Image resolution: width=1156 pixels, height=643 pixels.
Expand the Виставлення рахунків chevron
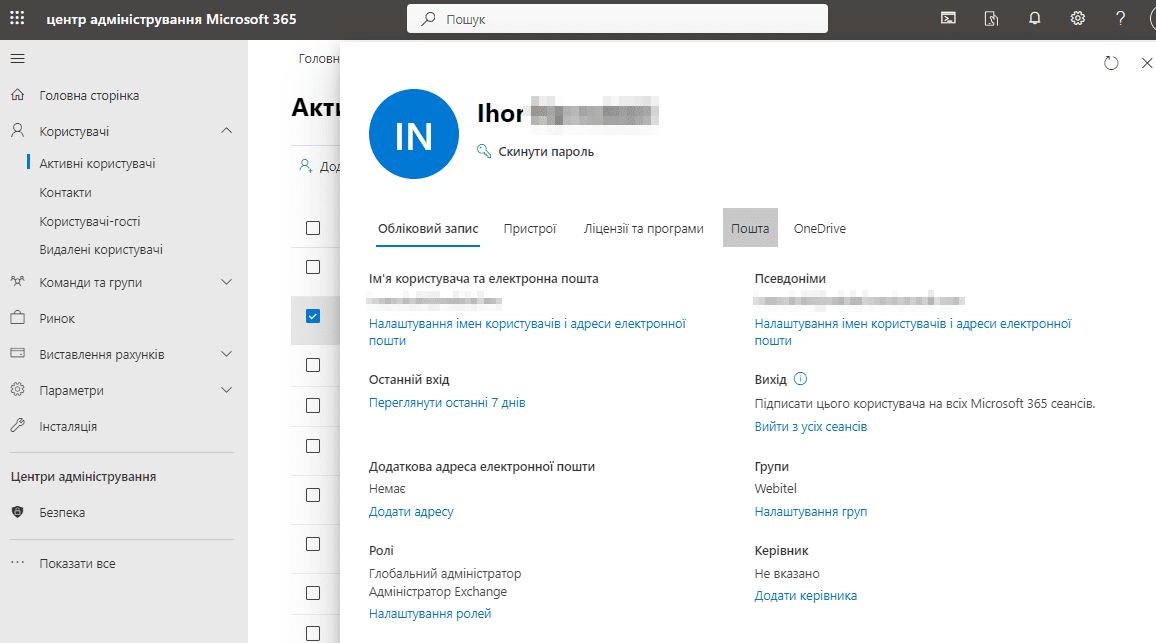[x=226, y=354]
